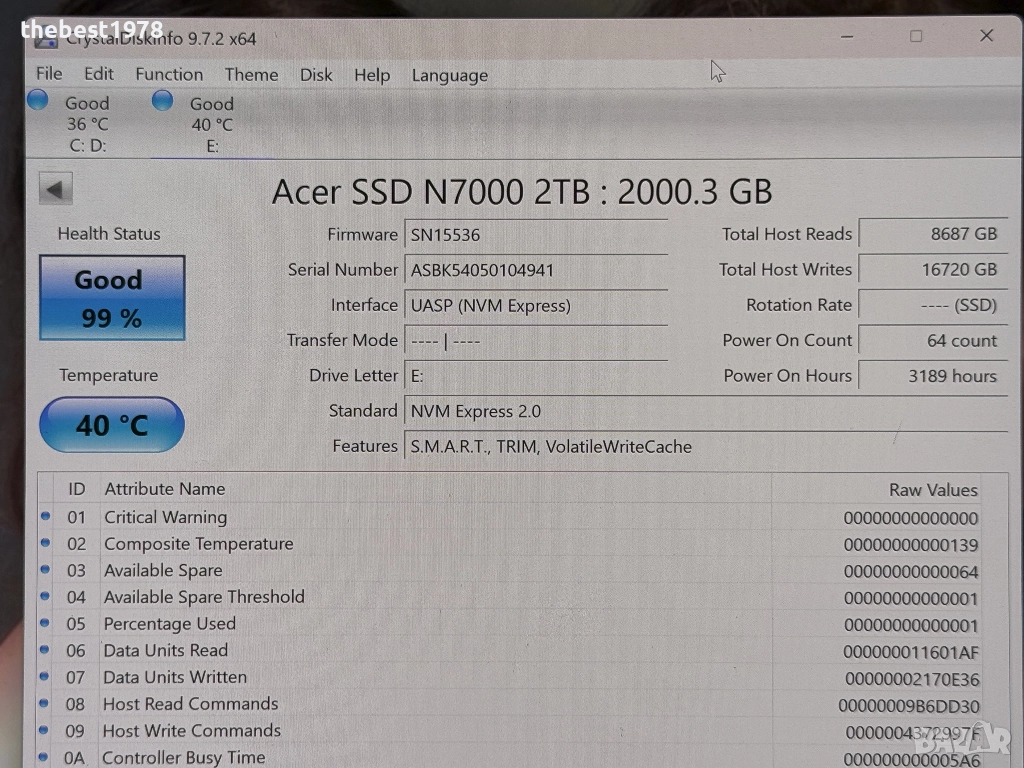This screenshot has width=1024, height=768.
Task: Maximize the CrystalDiskInfo window
Action: [916, 36]
